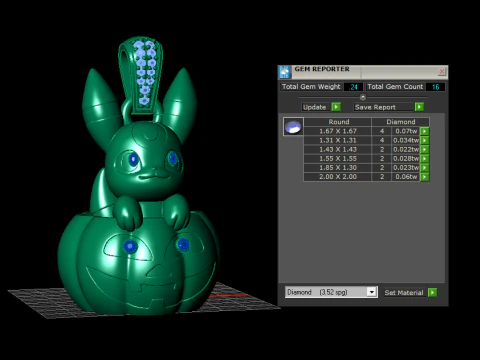Image resolution: width=480 pixels, height=360 pixels.
Task: Click the 0.06tw weight cell
Action: coord(406,177)
